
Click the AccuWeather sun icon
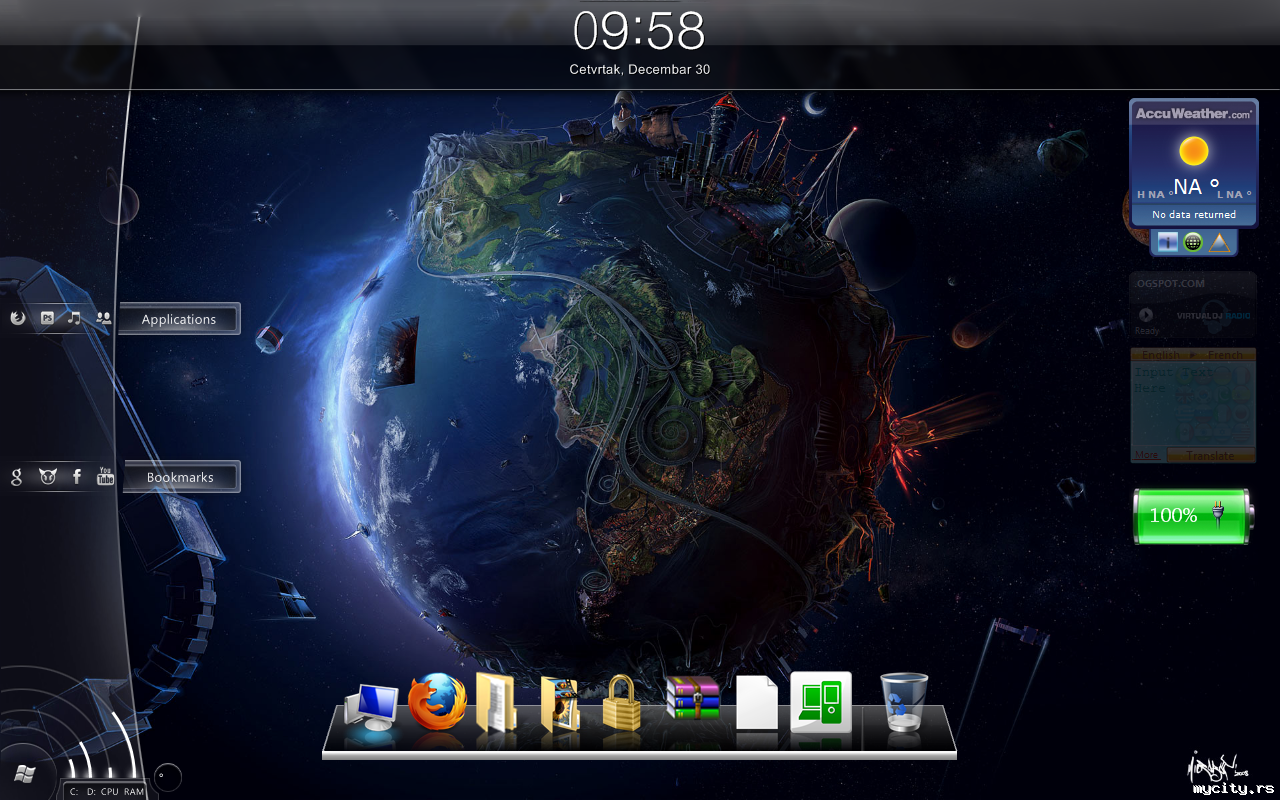(x=1193, y=151)
